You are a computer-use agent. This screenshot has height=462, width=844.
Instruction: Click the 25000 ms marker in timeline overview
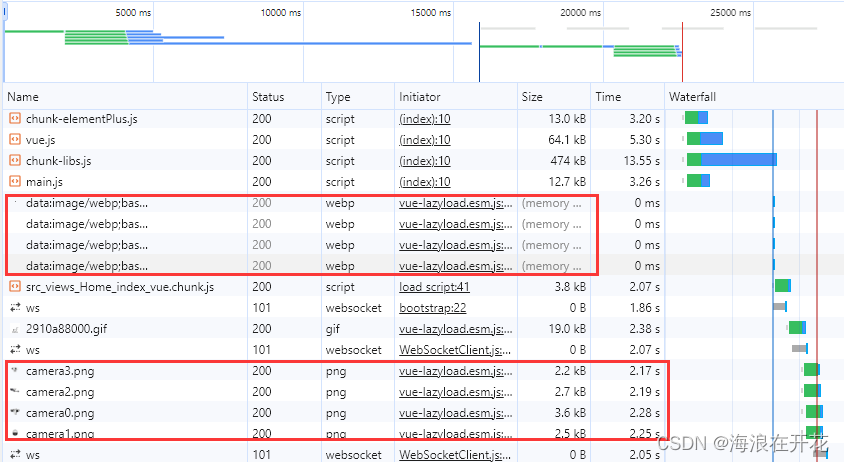(730, 12)
